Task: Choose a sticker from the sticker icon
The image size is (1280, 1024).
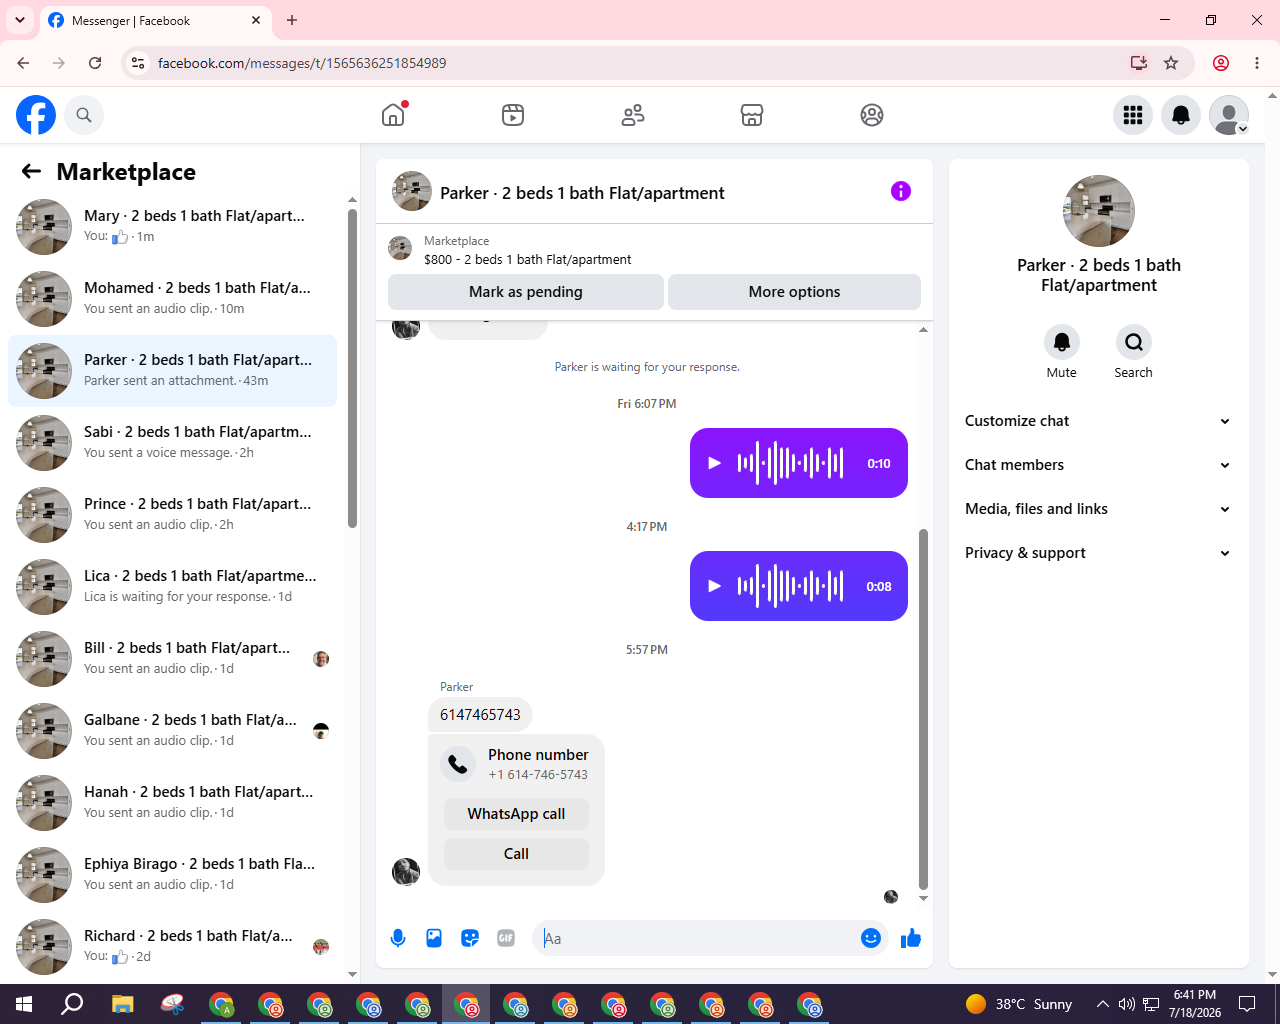Action: 470,938
